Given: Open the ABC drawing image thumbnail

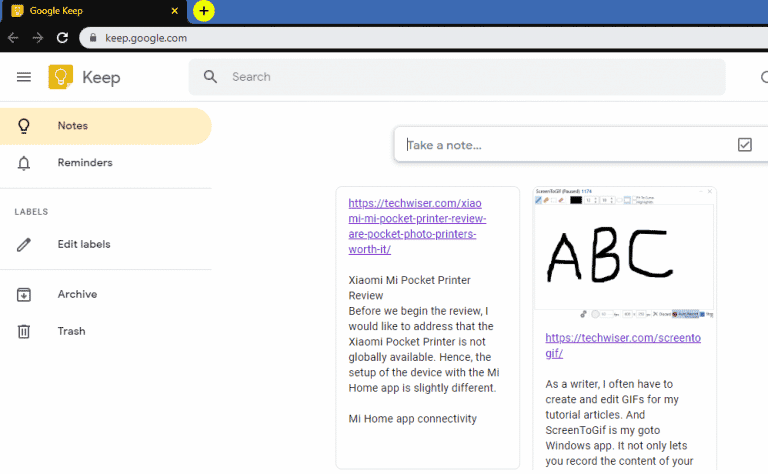Looking at the screenshot, I should tap(624, 252).
